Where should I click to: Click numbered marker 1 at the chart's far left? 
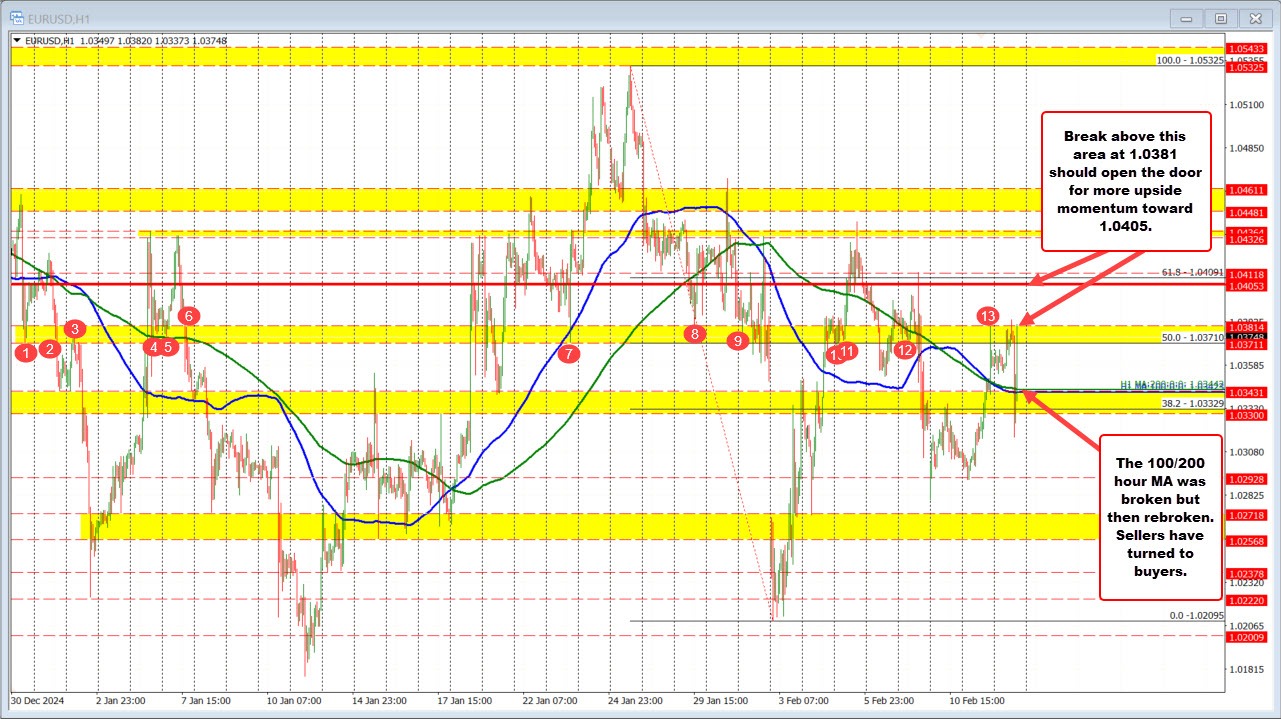[x=26, y=353]
